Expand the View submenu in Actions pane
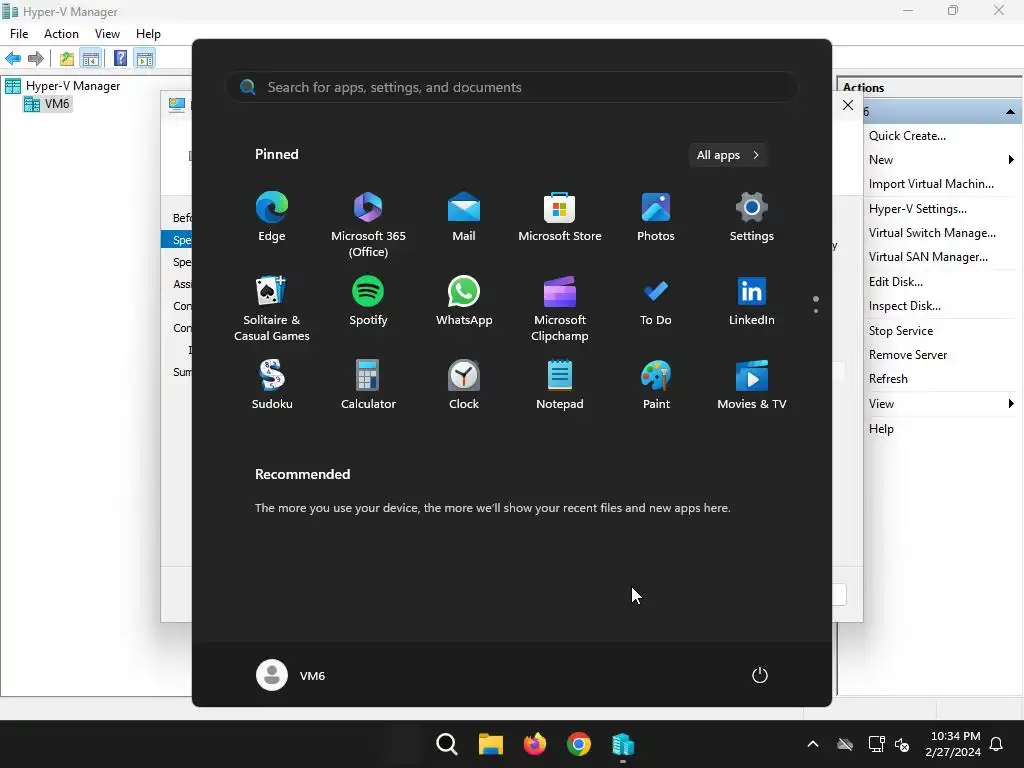Viewport: 1024px width, 768px height. click(940, 404)
